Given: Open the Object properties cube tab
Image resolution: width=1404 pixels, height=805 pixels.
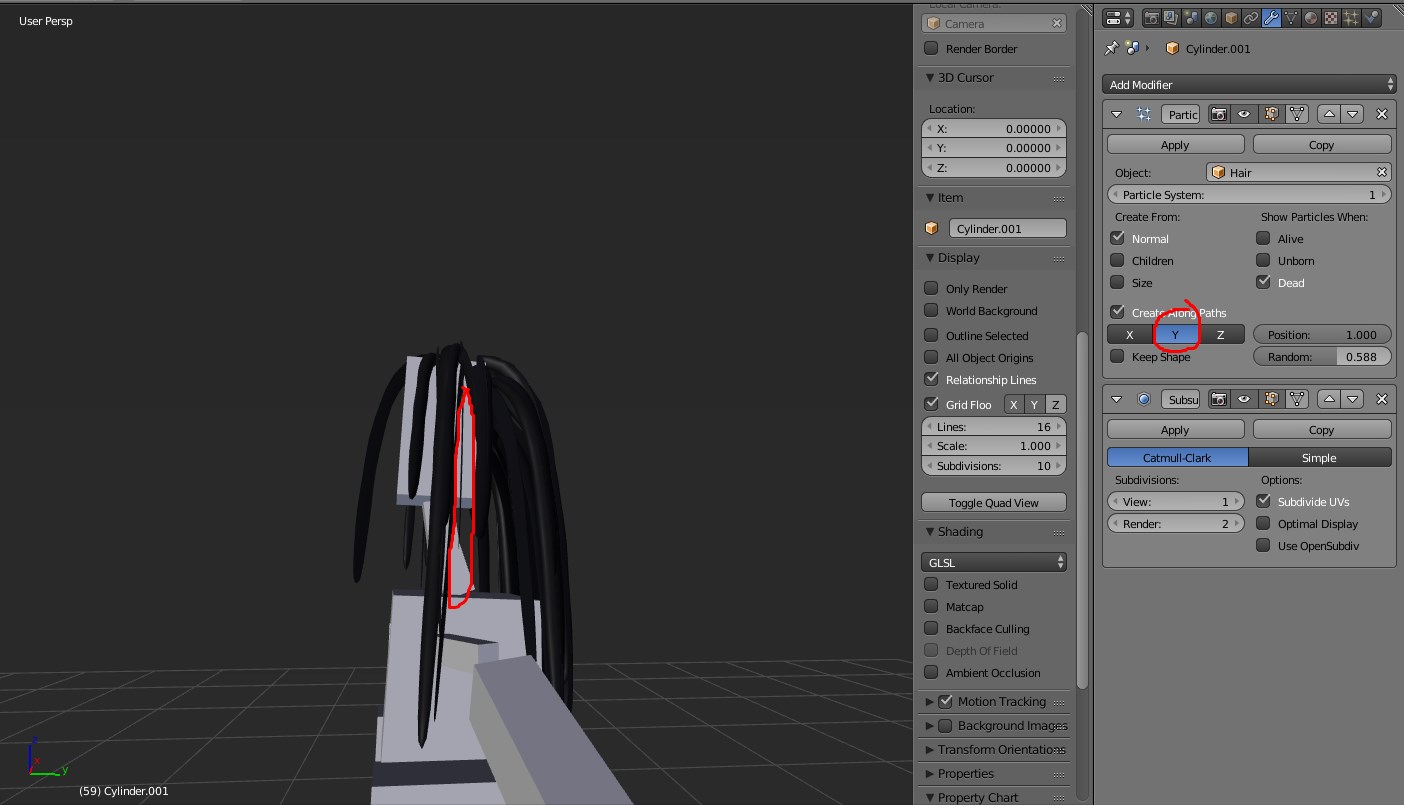Looking at the screenshot, I should (x=1232, y=18).
